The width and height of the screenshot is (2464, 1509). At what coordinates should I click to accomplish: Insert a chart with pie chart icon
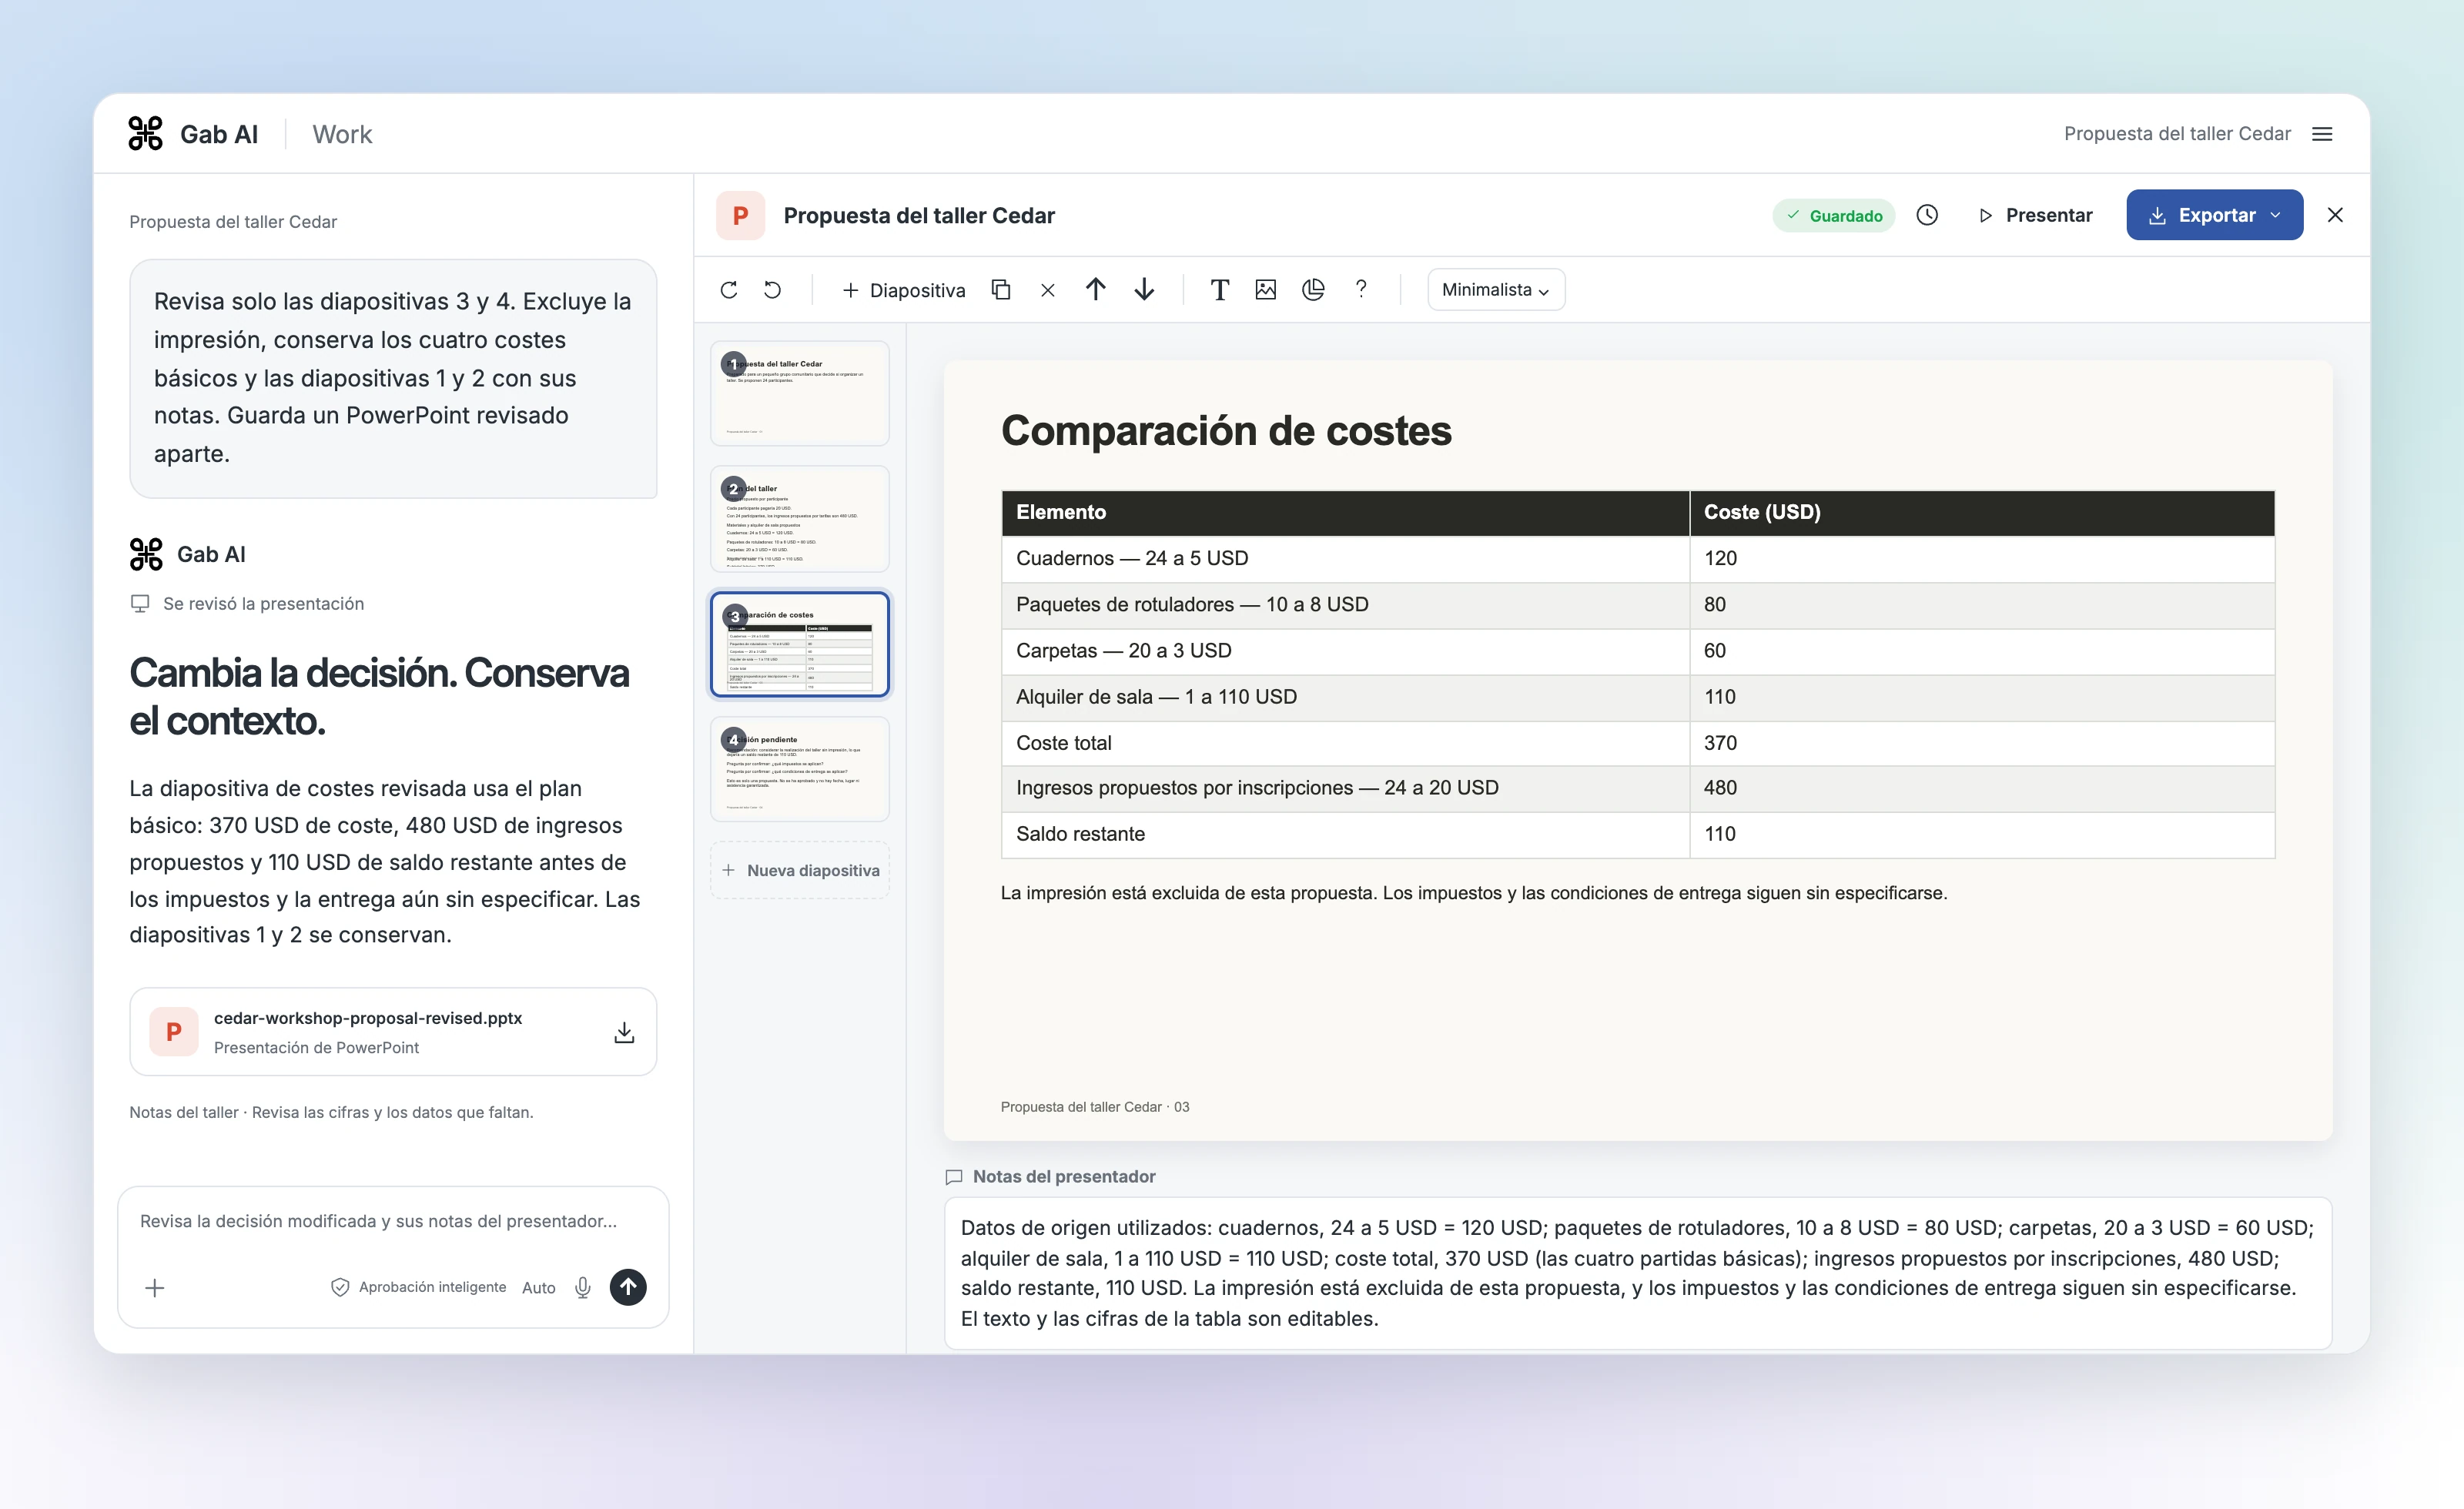[1314, 290]
